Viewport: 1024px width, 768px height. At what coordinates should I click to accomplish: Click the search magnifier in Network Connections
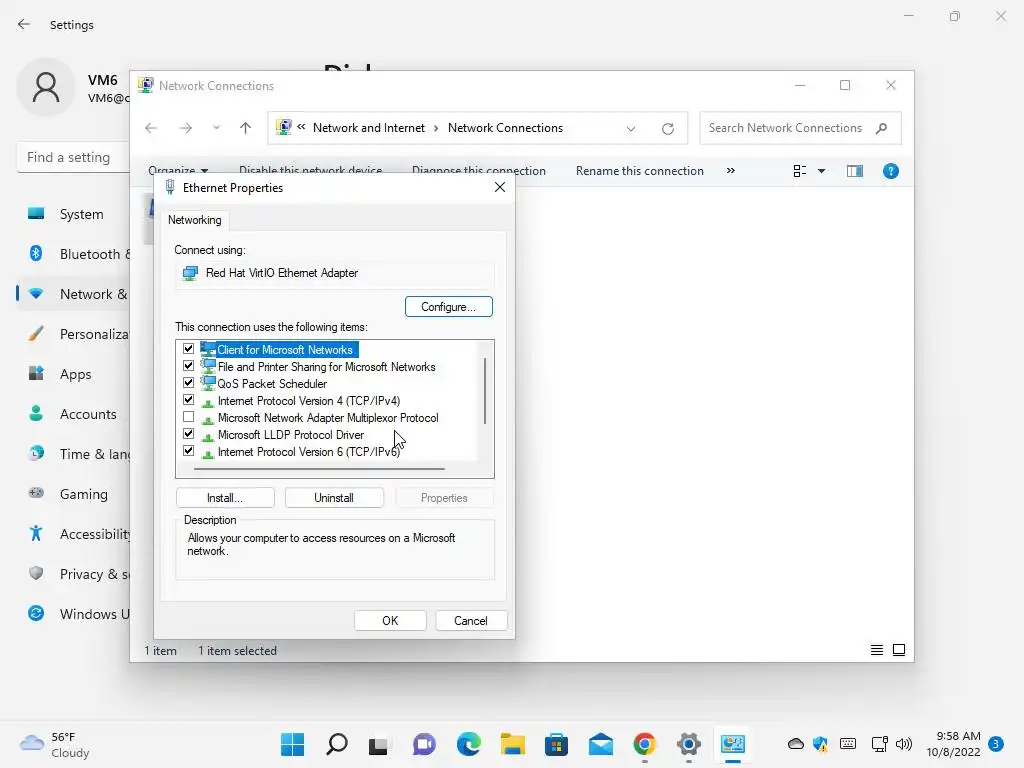pyautogui.click(x=882, y=128)
